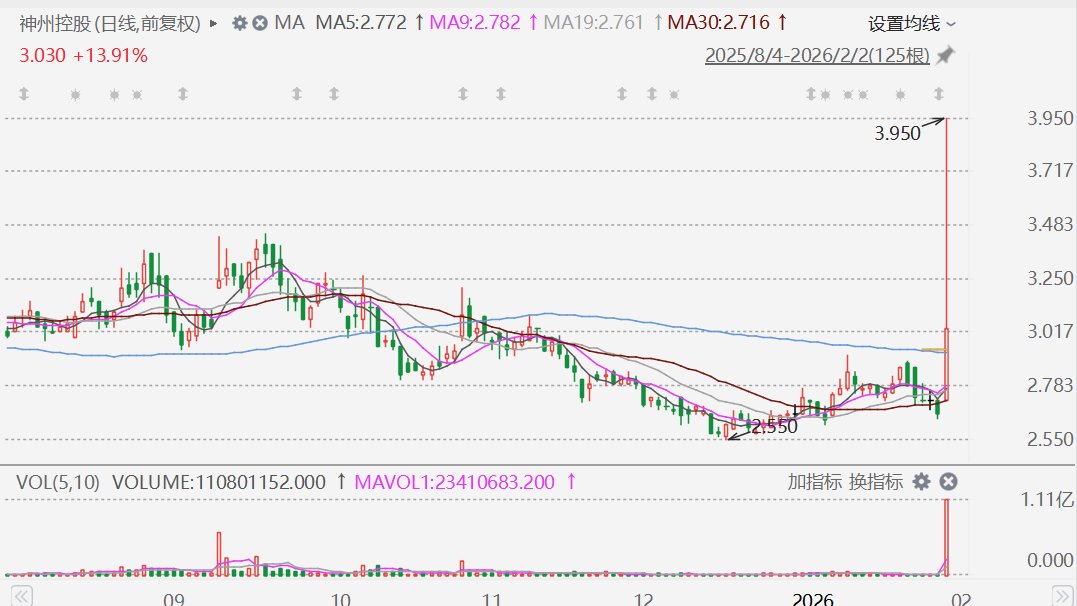The height and width of the screenshot is (606, 1077).
Task: Click the 2.550 low price annotation
Action: (774, 427)
